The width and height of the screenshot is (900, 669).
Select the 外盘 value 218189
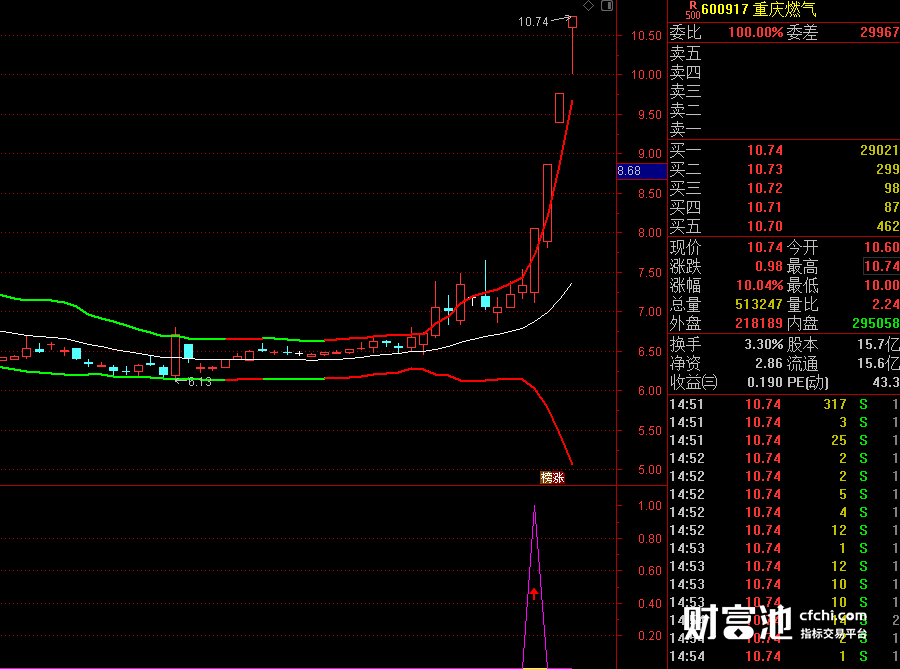point(759,323)
